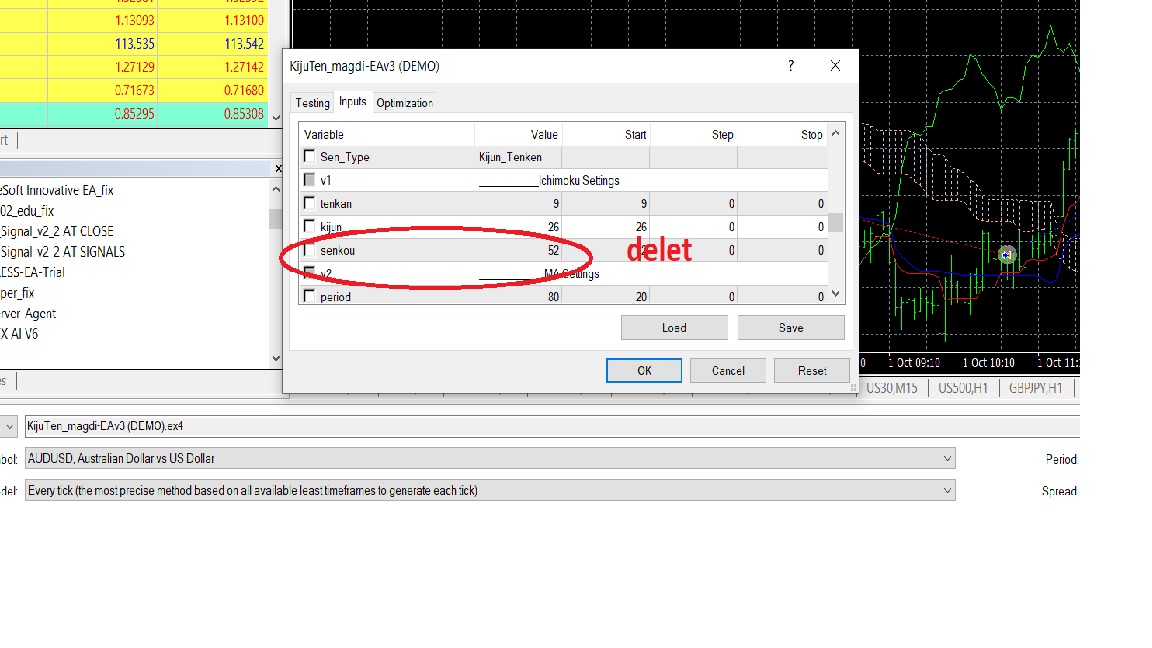Image resolution: width=1152 pixels, height=648 pixels.
Task: Click the inputs table scroll up arrow
Action: tap(835, 134)
